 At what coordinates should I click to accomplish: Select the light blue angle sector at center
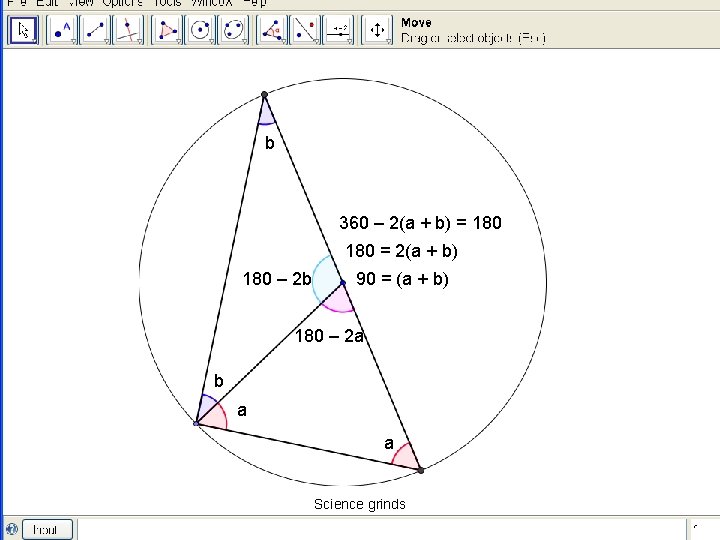pyautogui.click(x=324, y=278)
